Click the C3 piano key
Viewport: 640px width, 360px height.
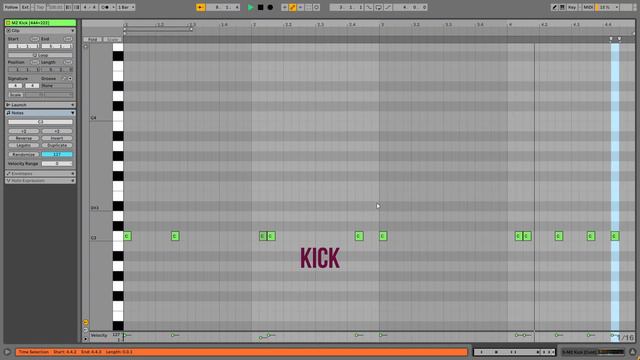[118, 236]
